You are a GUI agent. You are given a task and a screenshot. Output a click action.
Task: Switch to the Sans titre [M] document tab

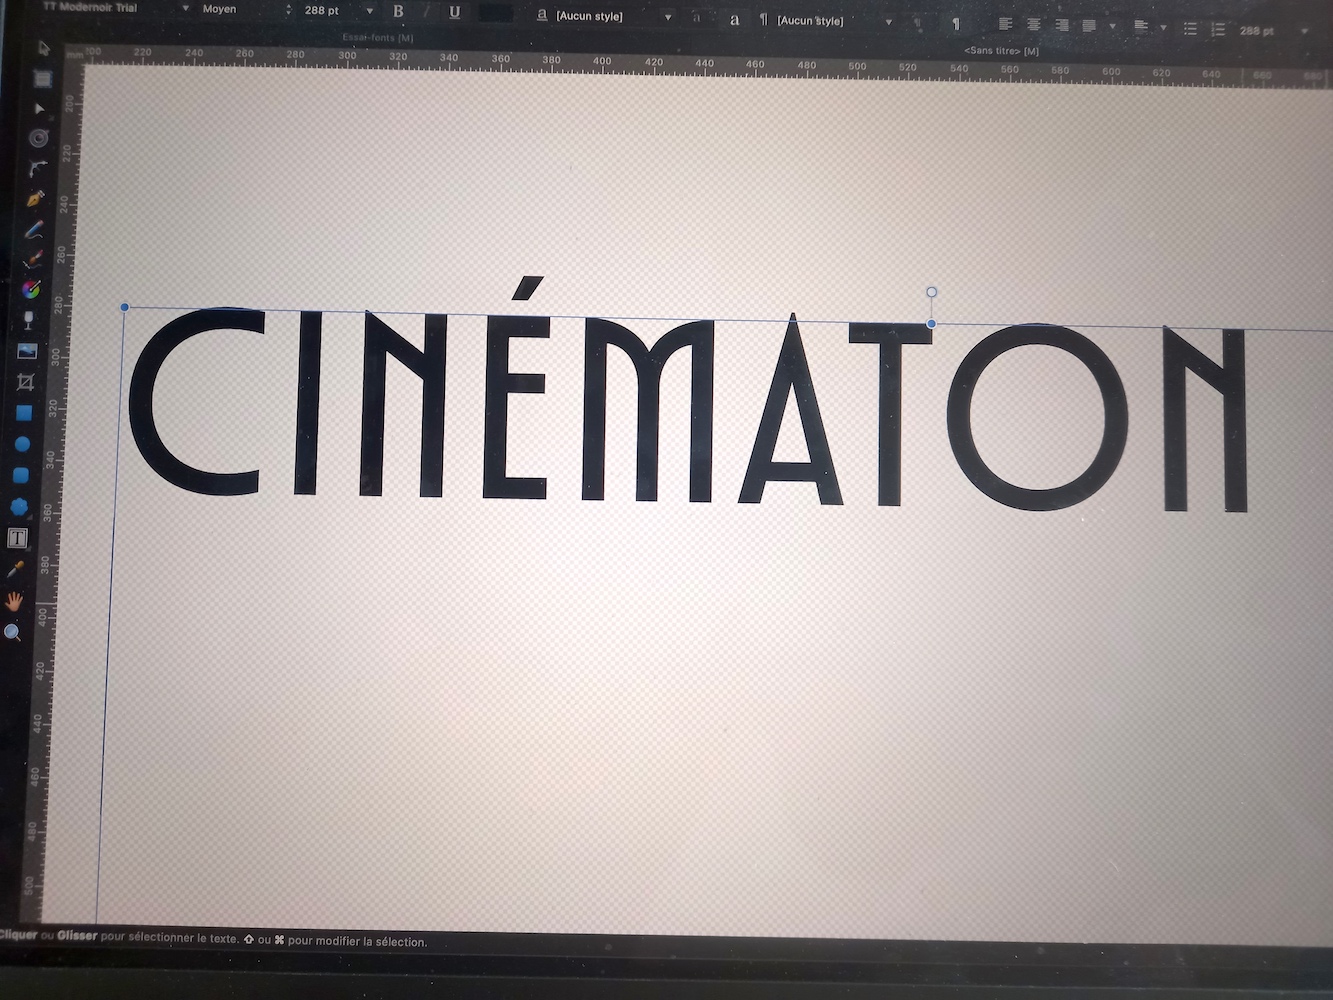pos(1001,51)
